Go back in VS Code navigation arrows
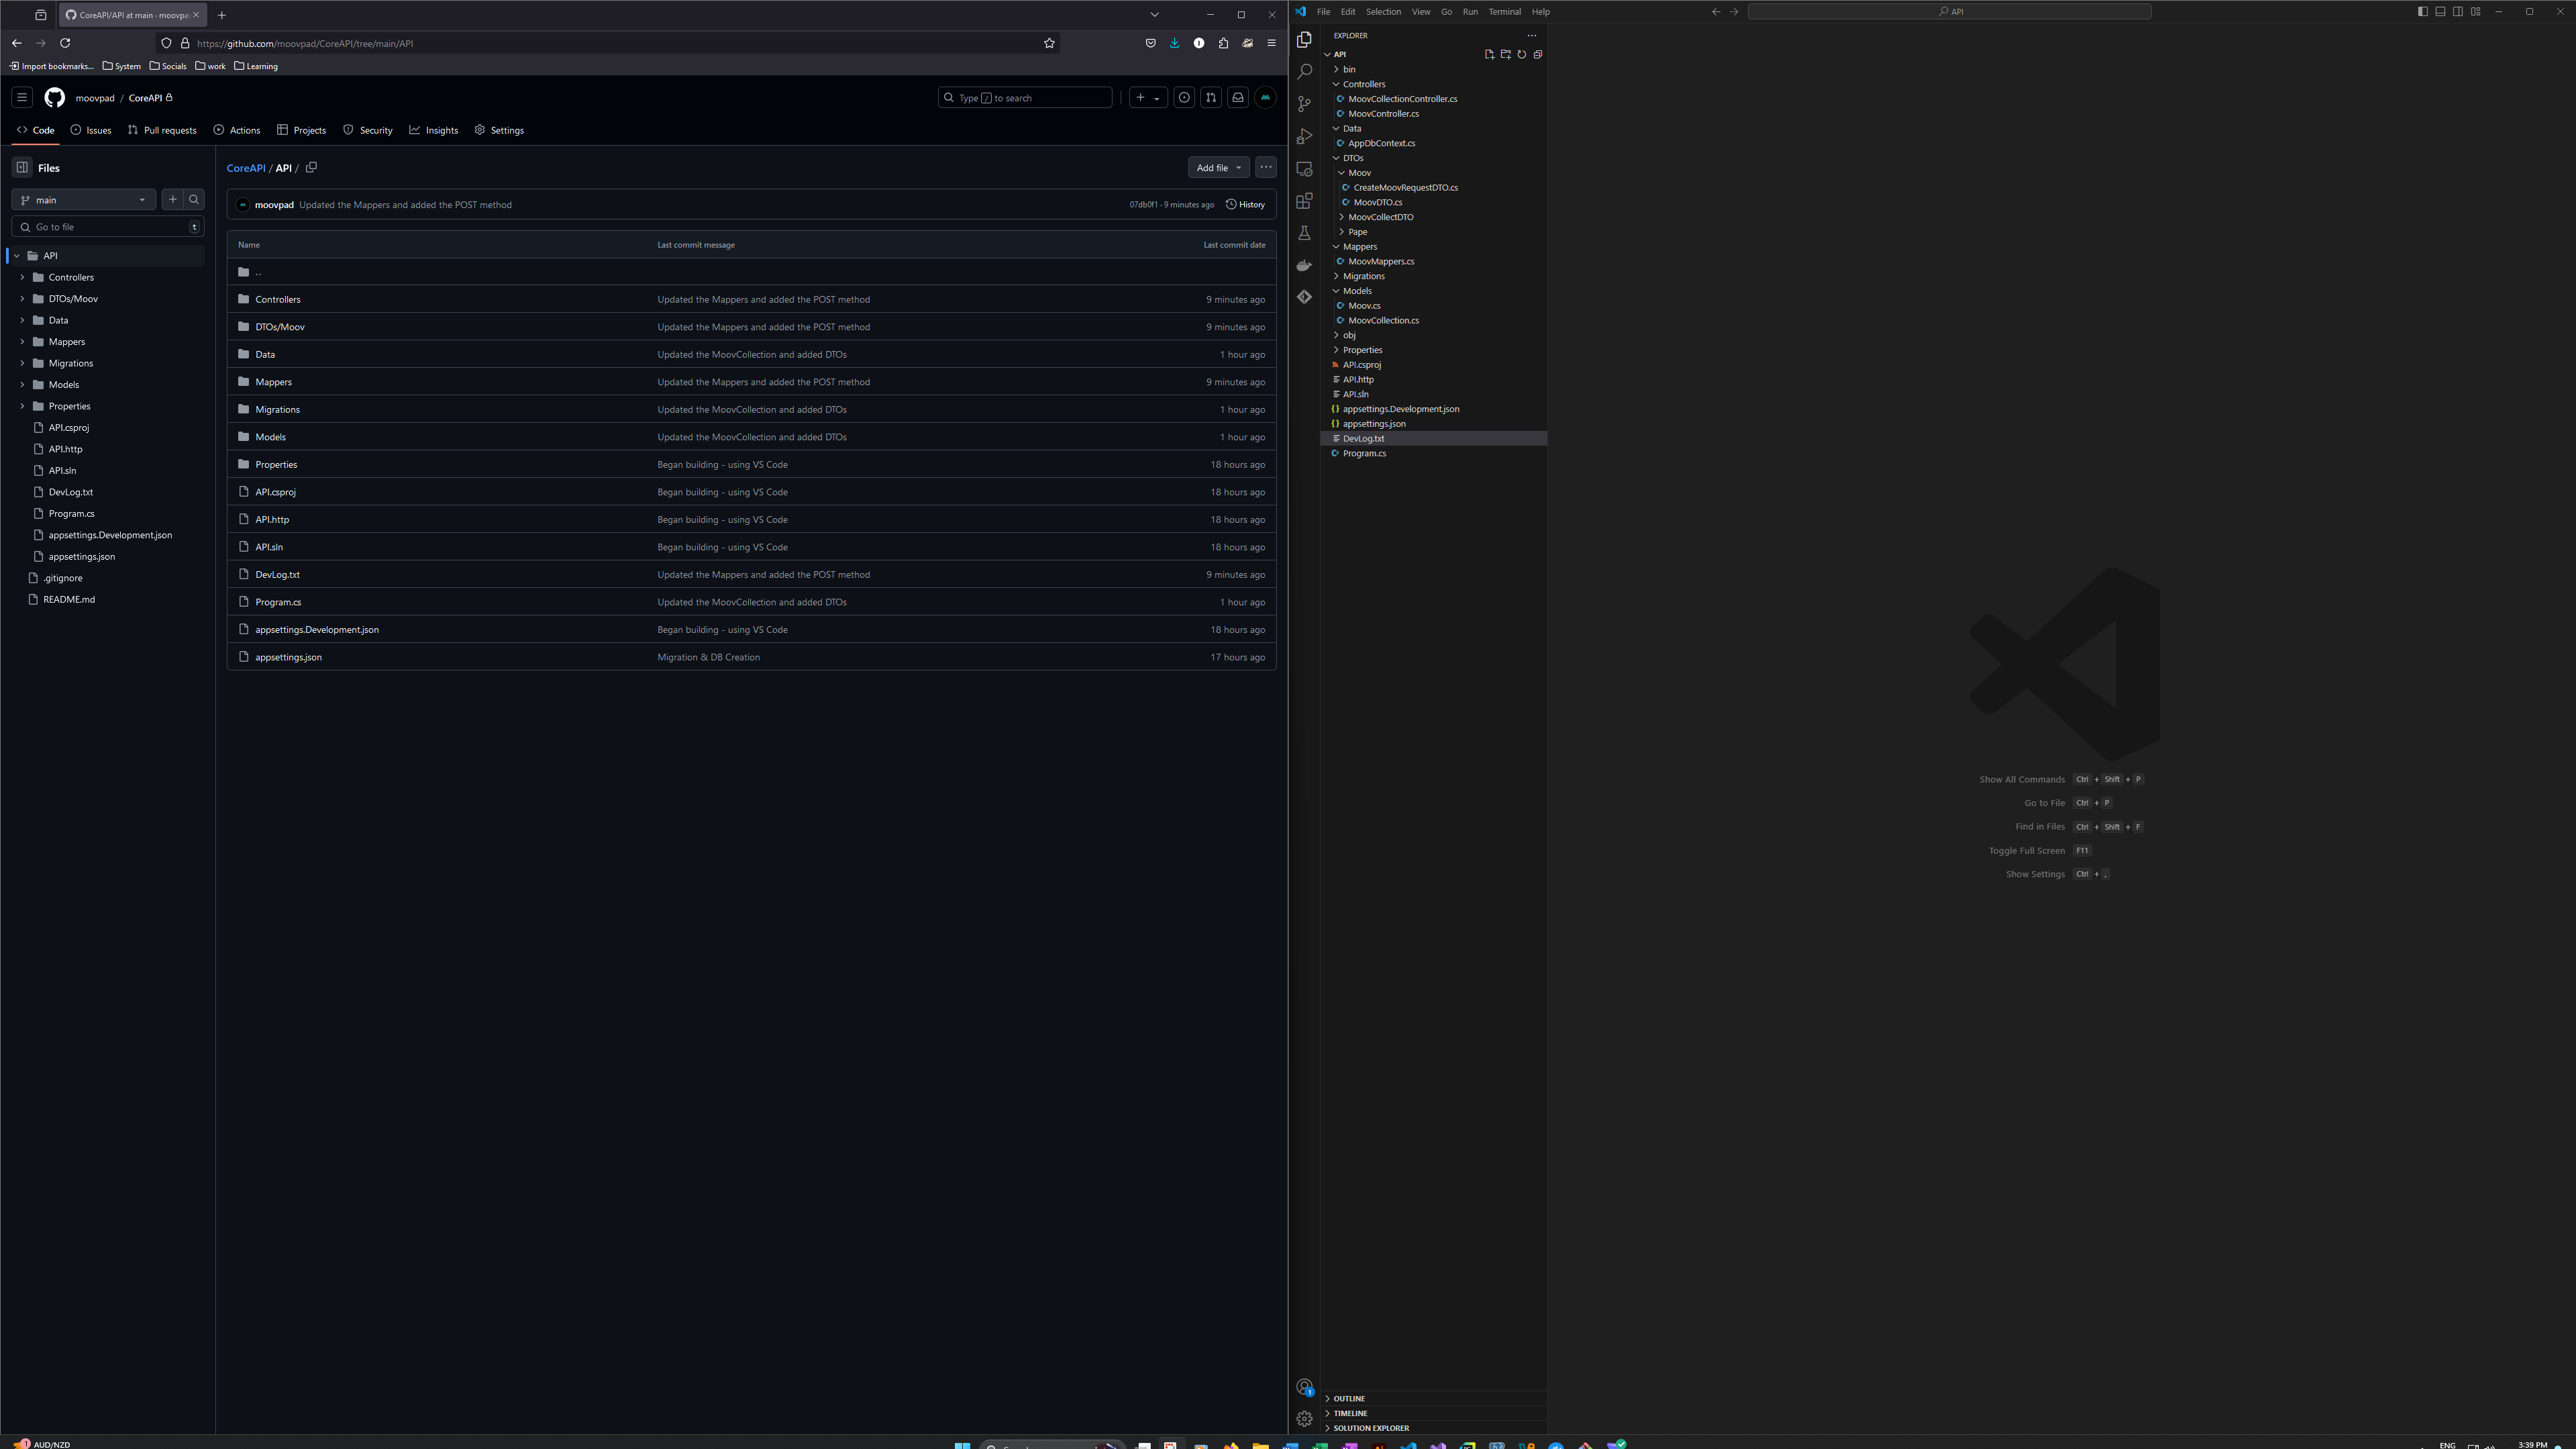 (1716, 12)
